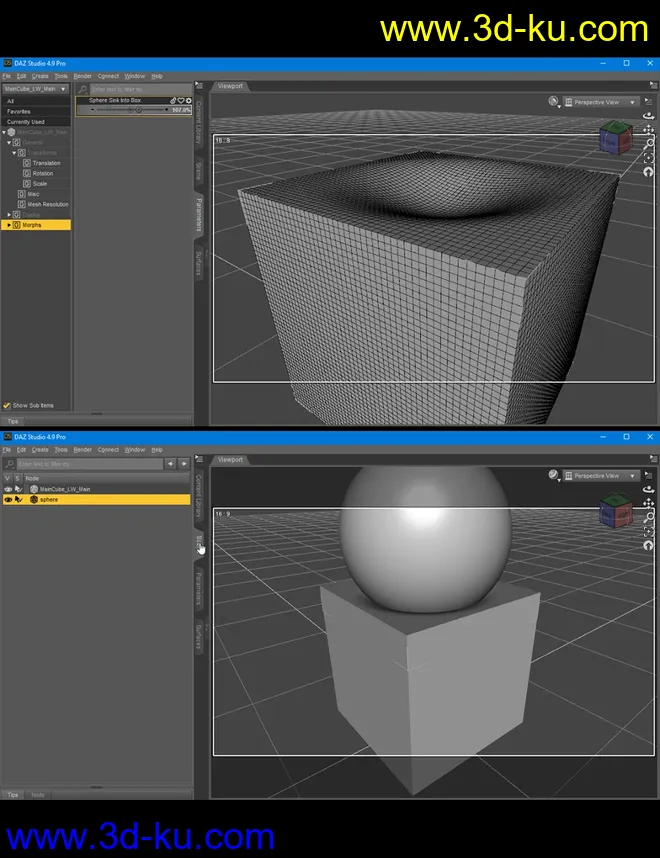
Task: Toggle visibility of MainCube_LW_Main in the Scene list
Action: 8,489
